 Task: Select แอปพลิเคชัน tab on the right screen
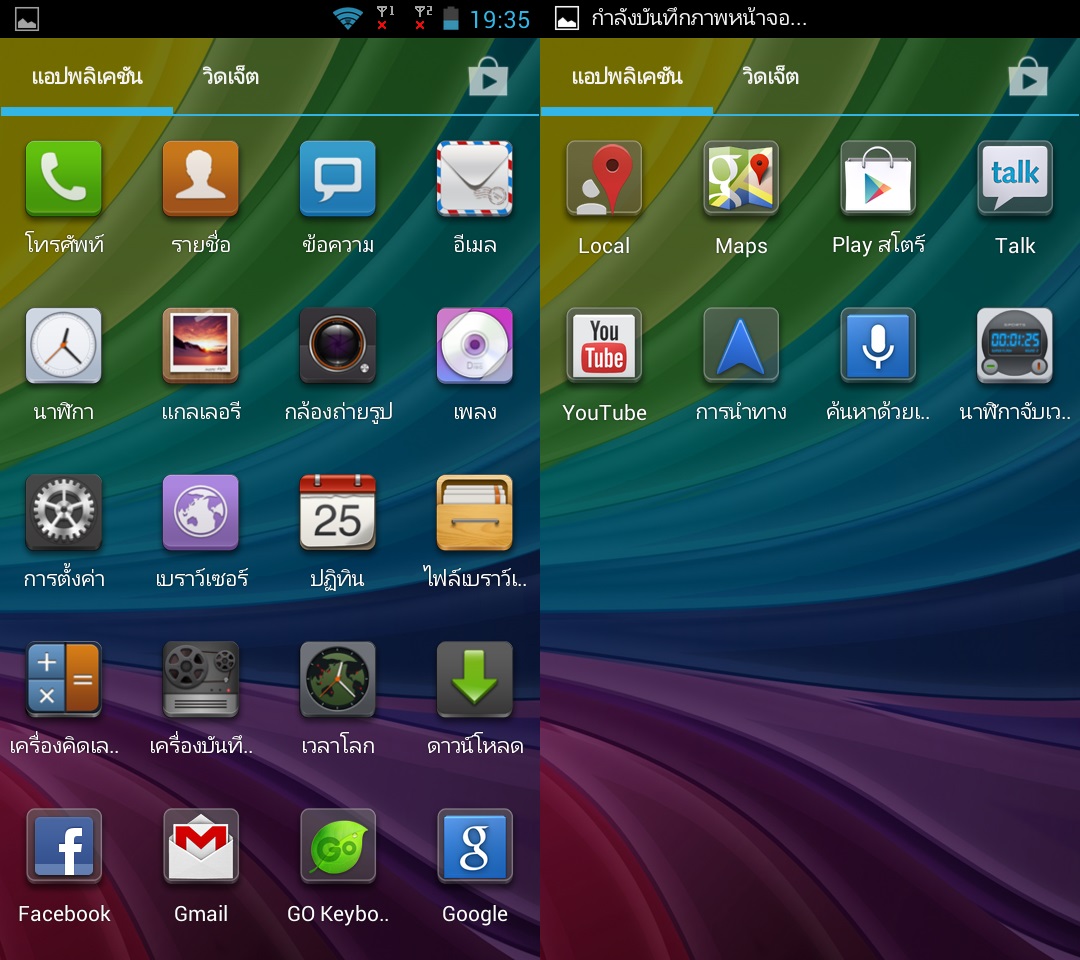(x=627, y=76)
